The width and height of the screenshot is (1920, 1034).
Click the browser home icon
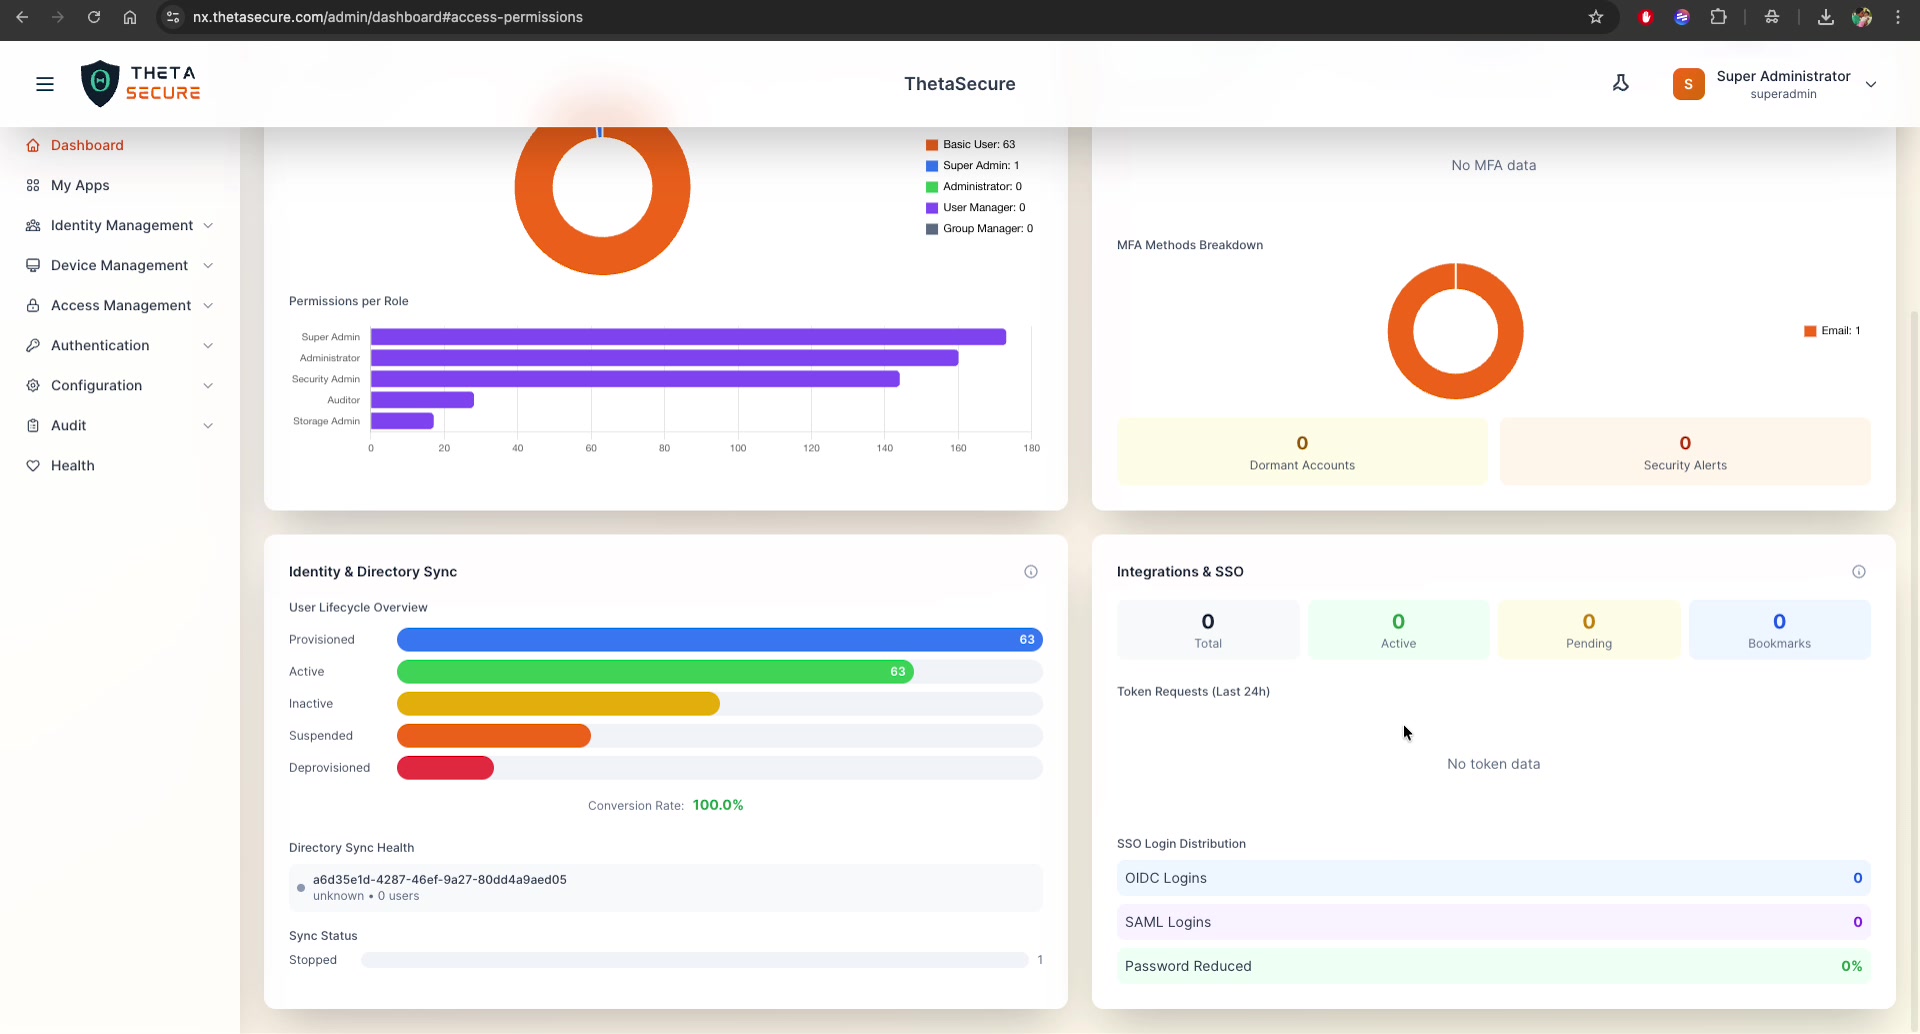130,17
